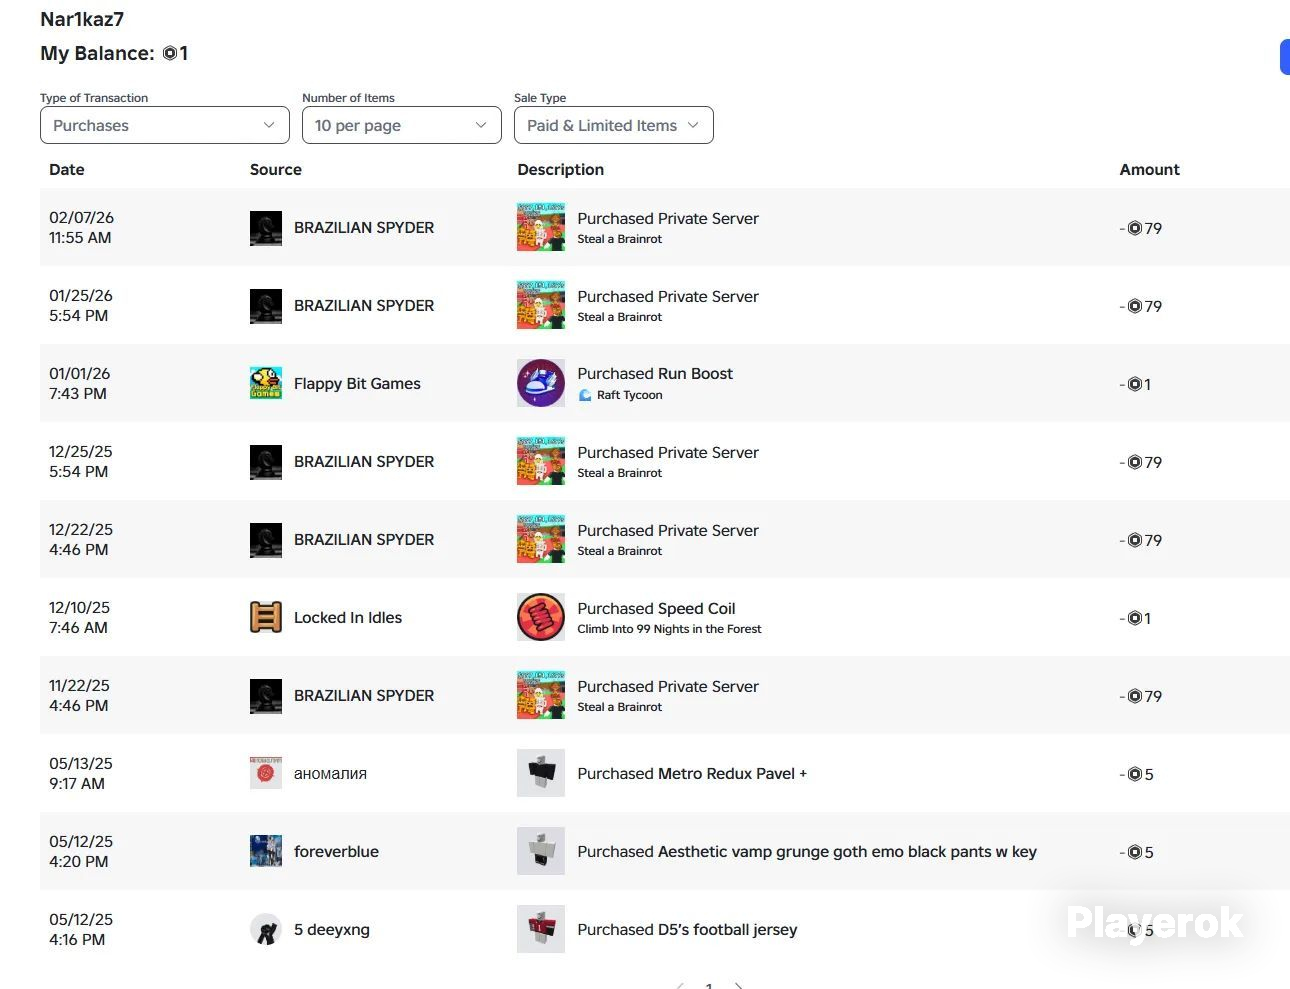Click BRAZILIAN SPYDER avatar in the 11/22/25 row
Image resolution: width=1290 pixels, height=989 pixels.
tap(266, 696)
